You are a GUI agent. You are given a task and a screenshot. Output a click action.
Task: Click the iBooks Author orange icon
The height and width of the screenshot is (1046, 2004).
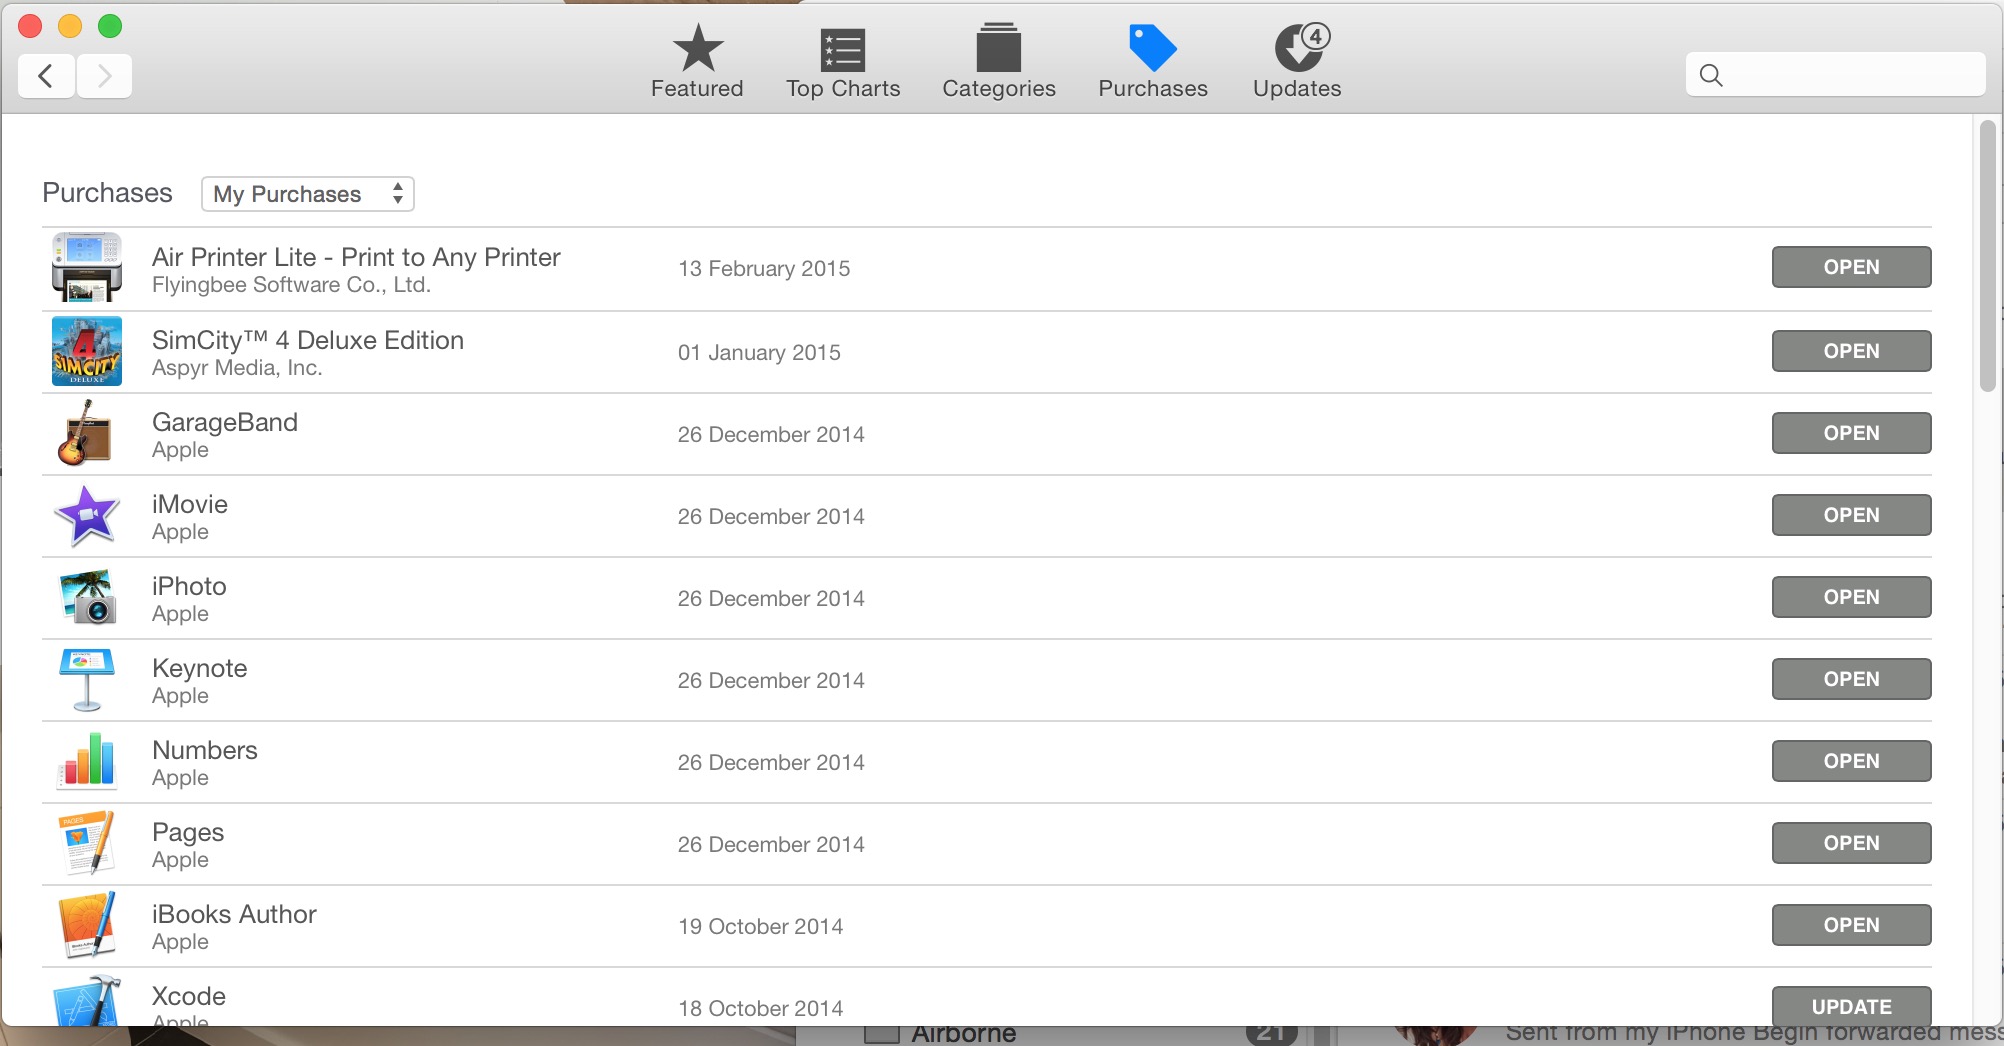point(87,925)
